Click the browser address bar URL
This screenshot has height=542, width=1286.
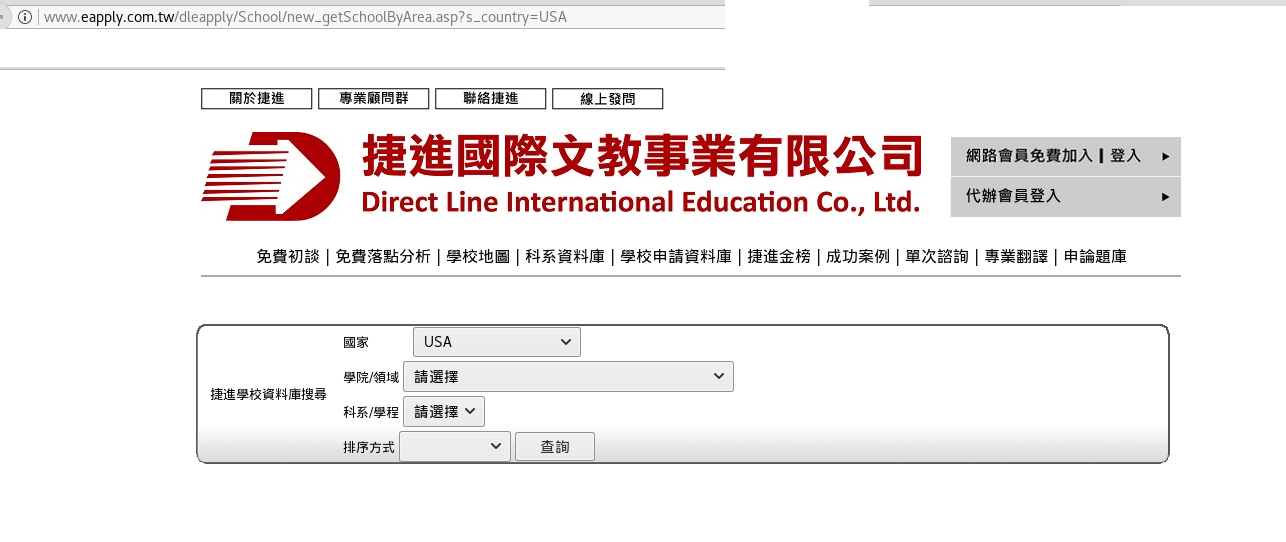[305, 17]
